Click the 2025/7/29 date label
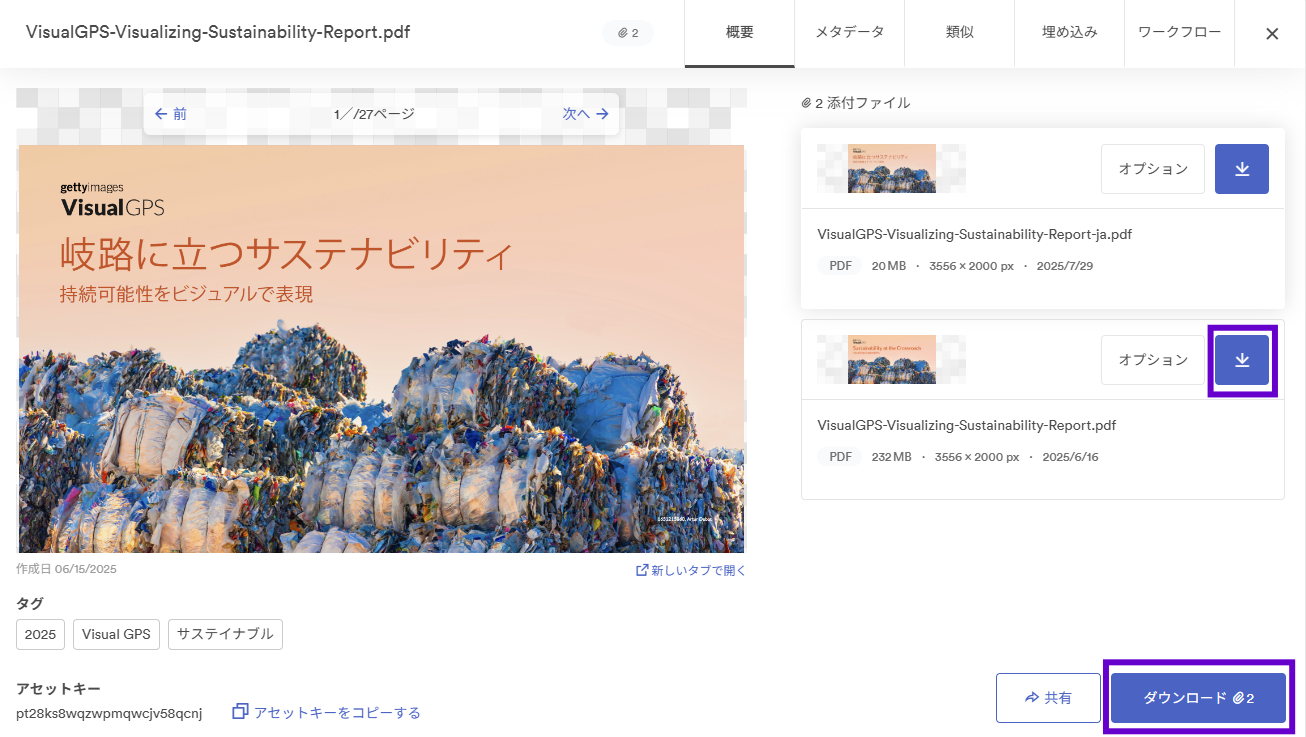Viewport: 1306px width, 737px height. [1066, 266]
